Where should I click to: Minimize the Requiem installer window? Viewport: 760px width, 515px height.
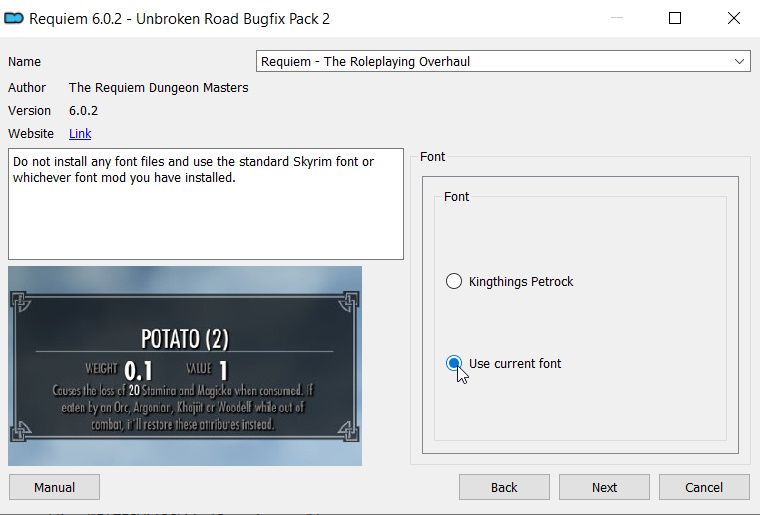[x=617, y=18]
